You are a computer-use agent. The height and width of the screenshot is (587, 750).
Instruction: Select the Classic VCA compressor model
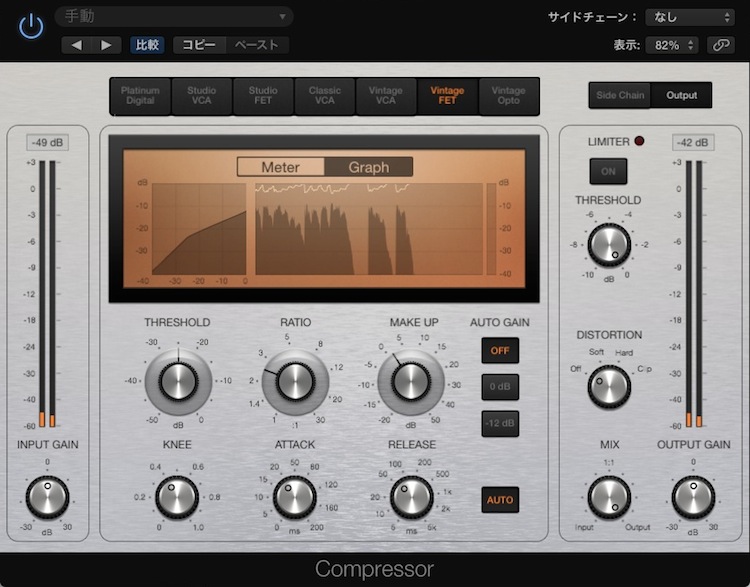coord(324,96)
